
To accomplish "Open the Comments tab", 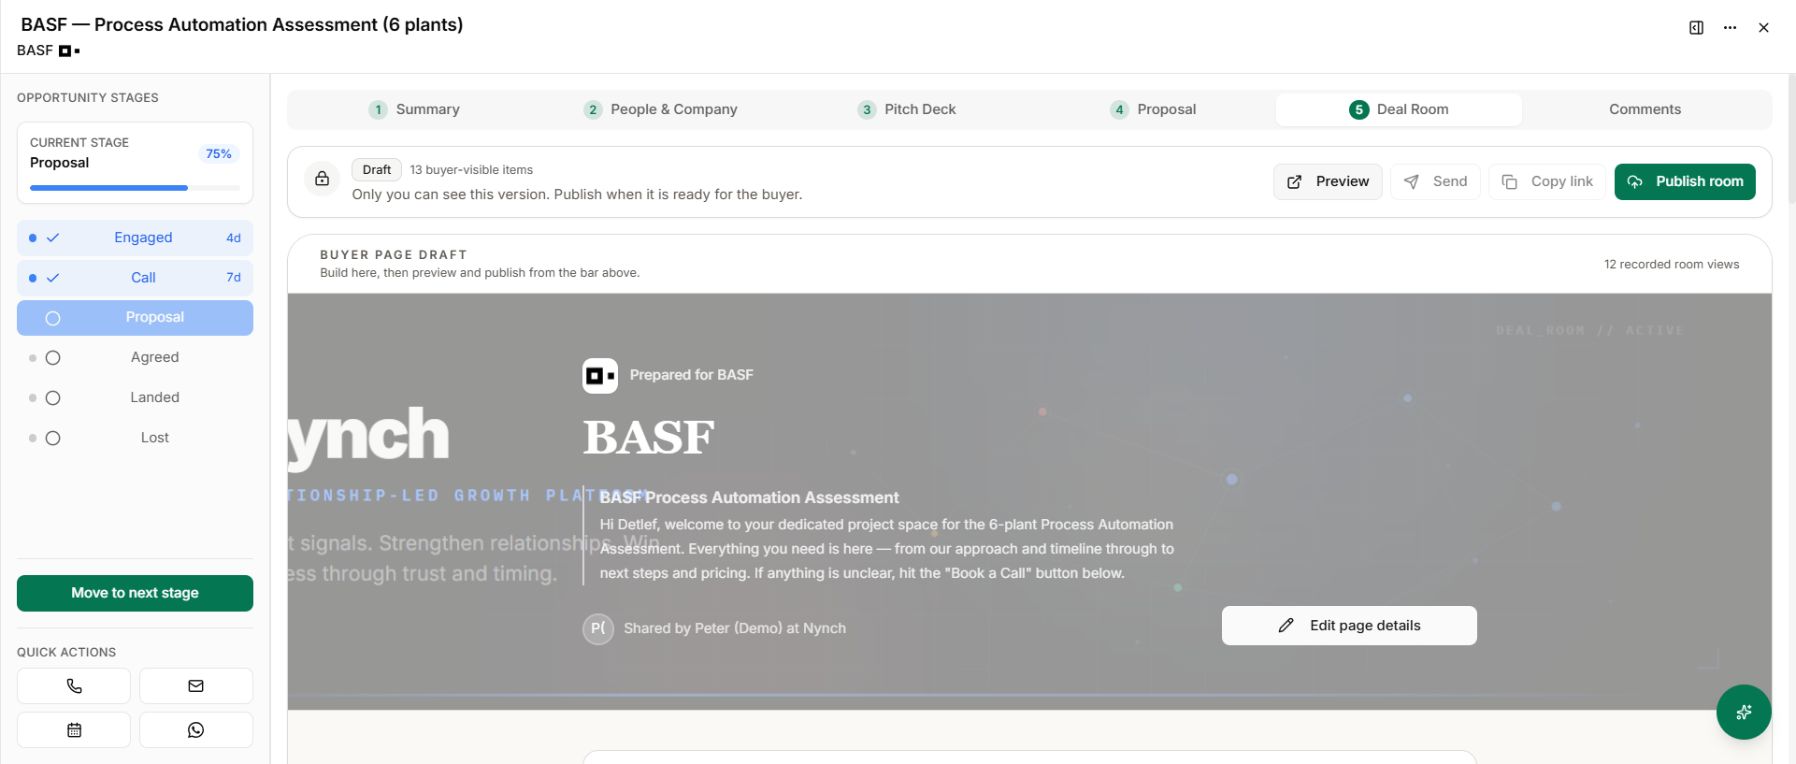I will pyautogui.click(x=1645, y=109).
